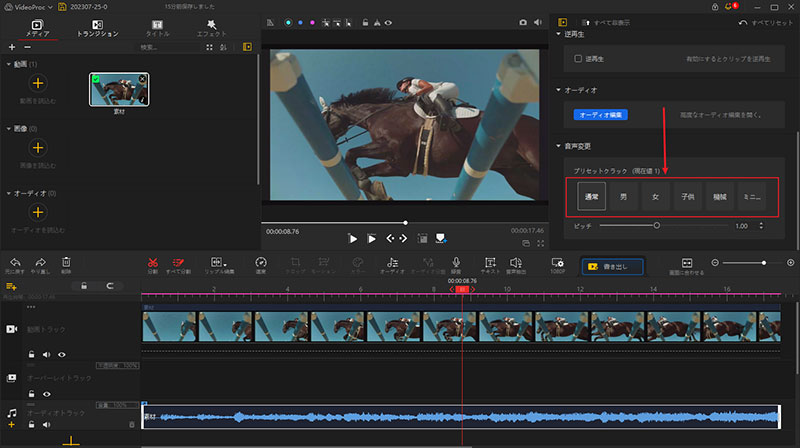Click the yellow inspector panel icon
800x448 pixels.
[x=562, y=22]
